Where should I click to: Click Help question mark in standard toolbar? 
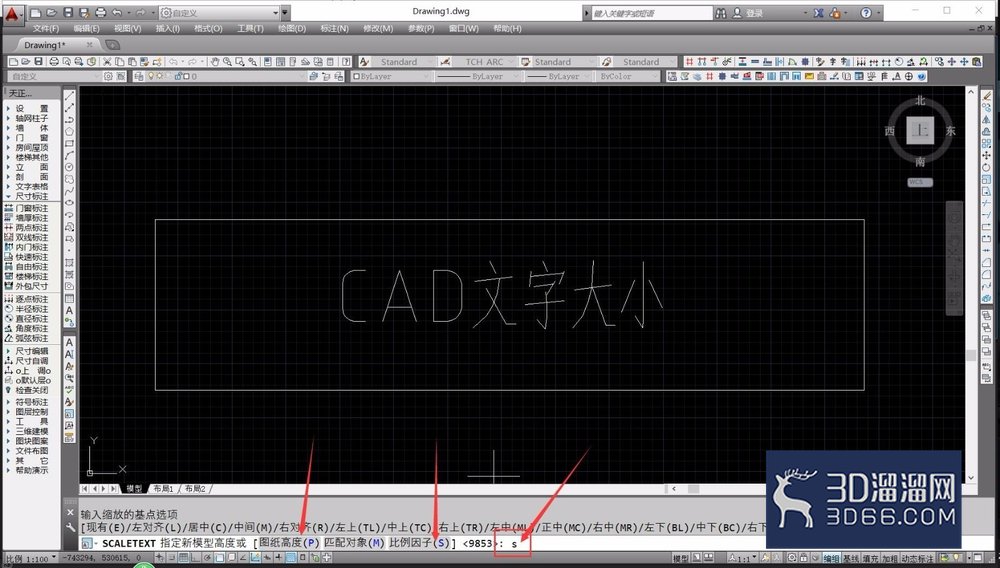(x=346, y=62)
